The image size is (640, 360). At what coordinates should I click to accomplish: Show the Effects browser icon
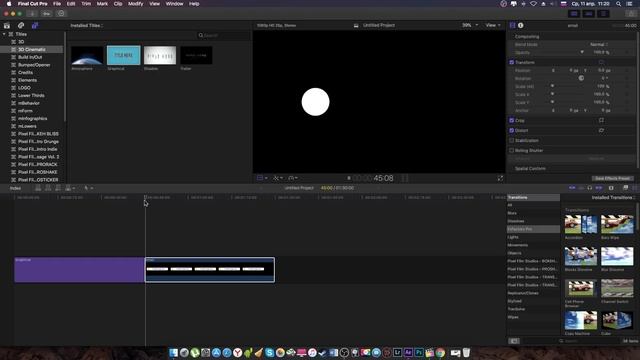(625, 188)
